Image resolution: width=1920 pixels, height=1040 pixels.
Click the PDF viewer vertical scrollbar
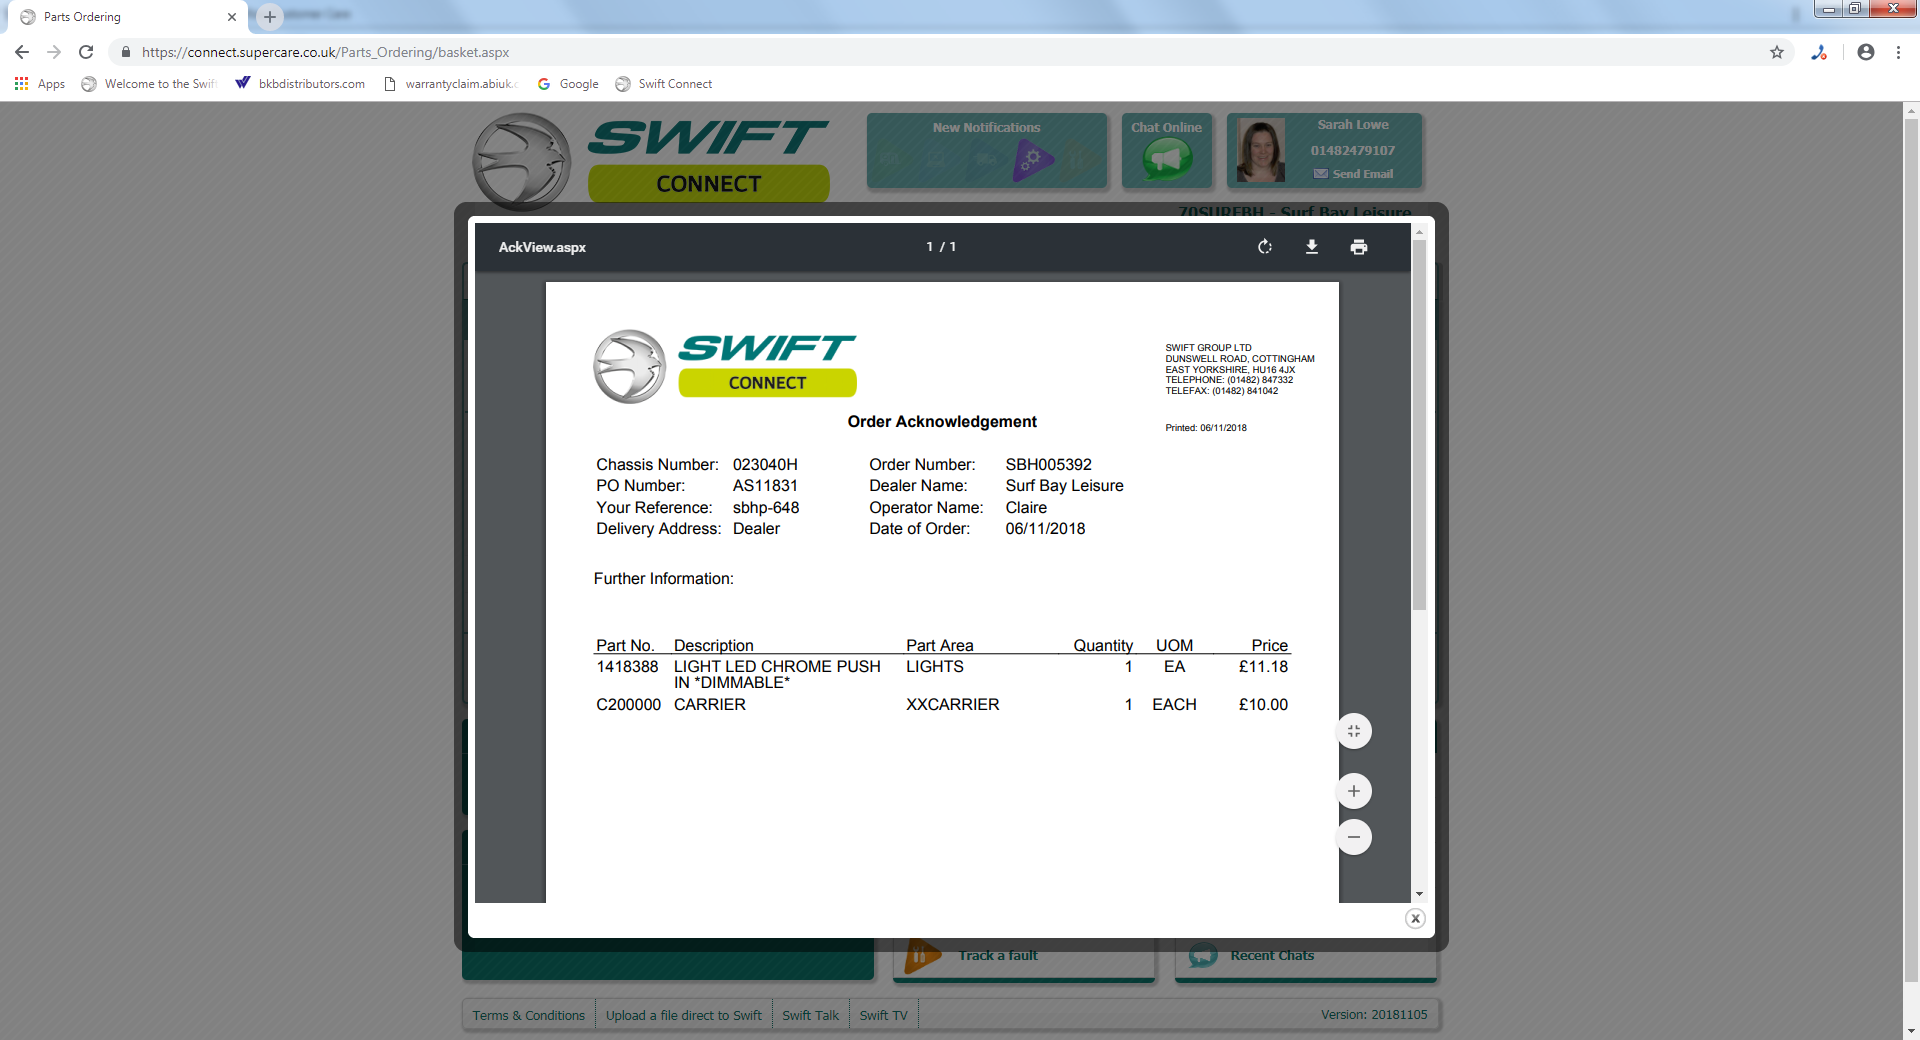point(1419,425)
